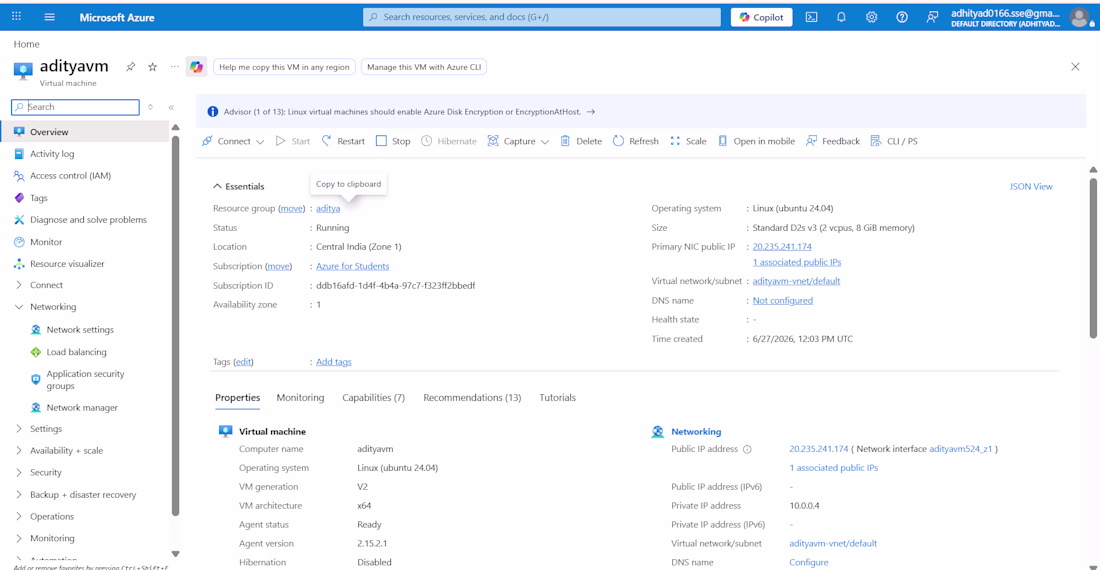Add adityavm to favorites star
Viewport: 1100px width, 570px height.
[x=152, y=67]
